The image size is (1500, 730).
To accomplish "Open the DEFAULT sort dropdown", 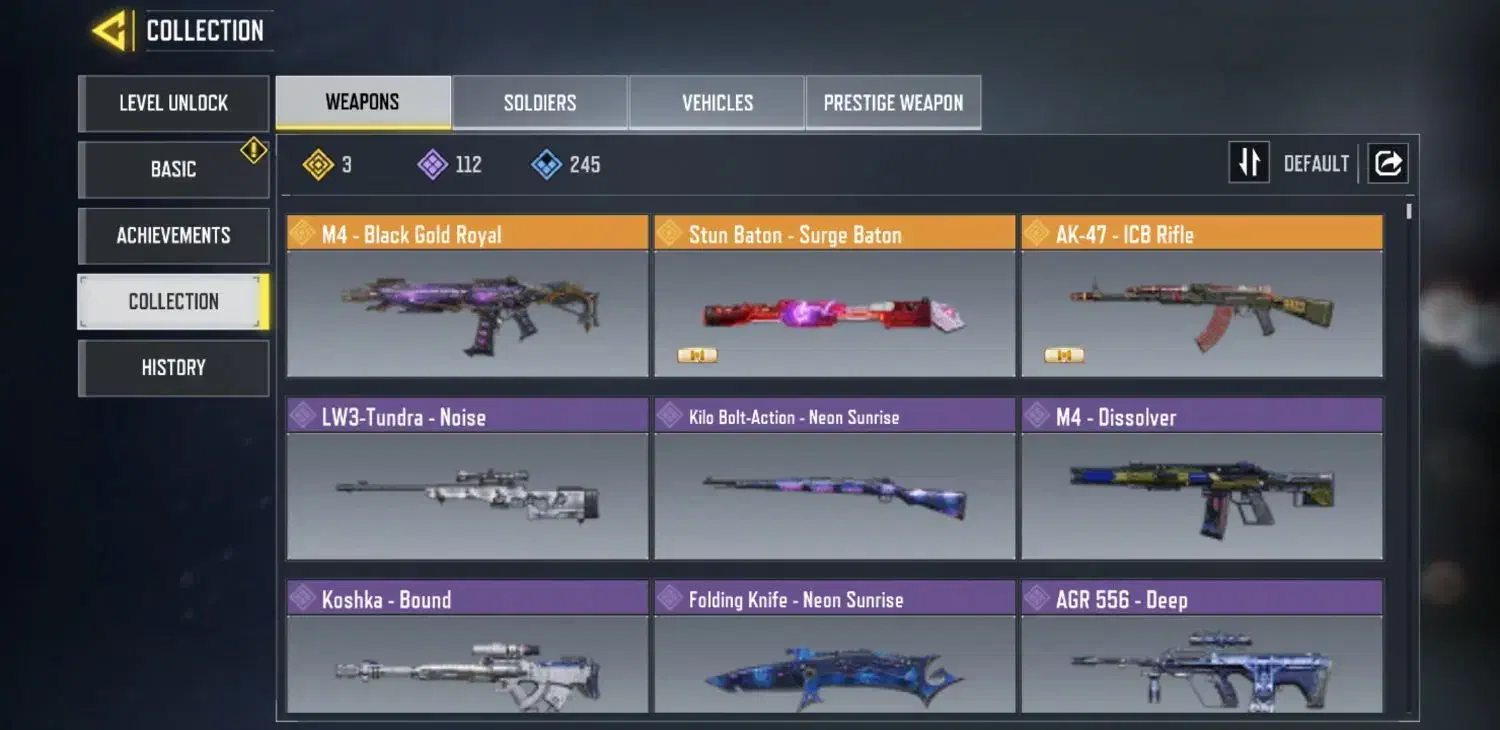I will (1316, 164).
